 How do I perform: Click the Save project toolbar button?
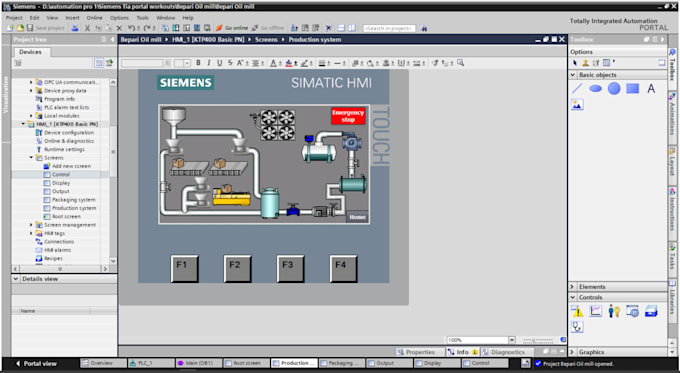pyautogui.click(x=46, y=28)
